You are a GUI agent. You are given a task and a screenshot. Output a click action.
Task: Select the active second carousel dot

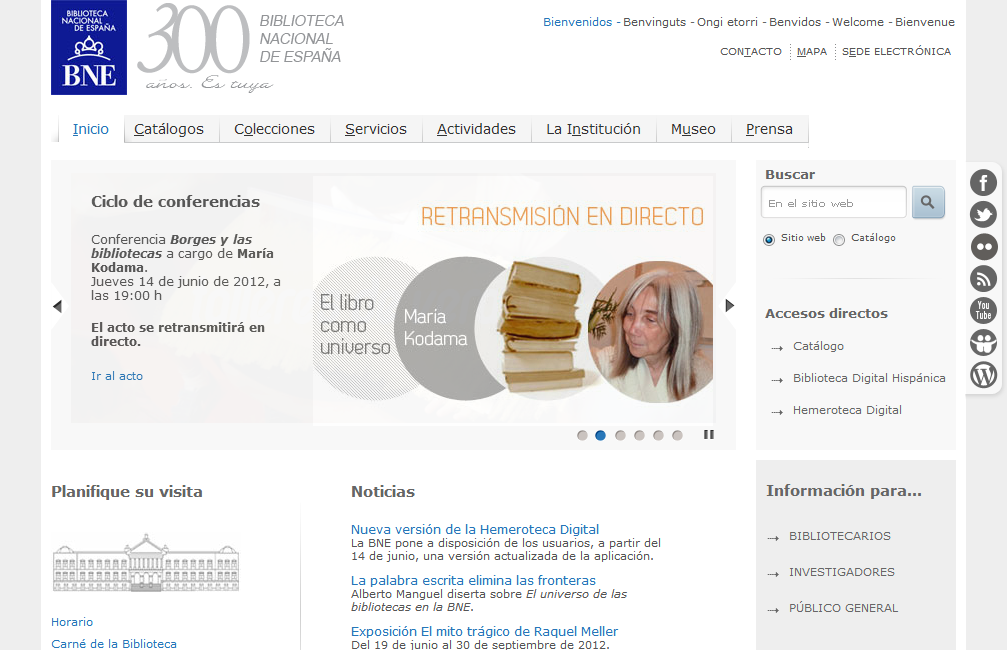click(600, 435)
